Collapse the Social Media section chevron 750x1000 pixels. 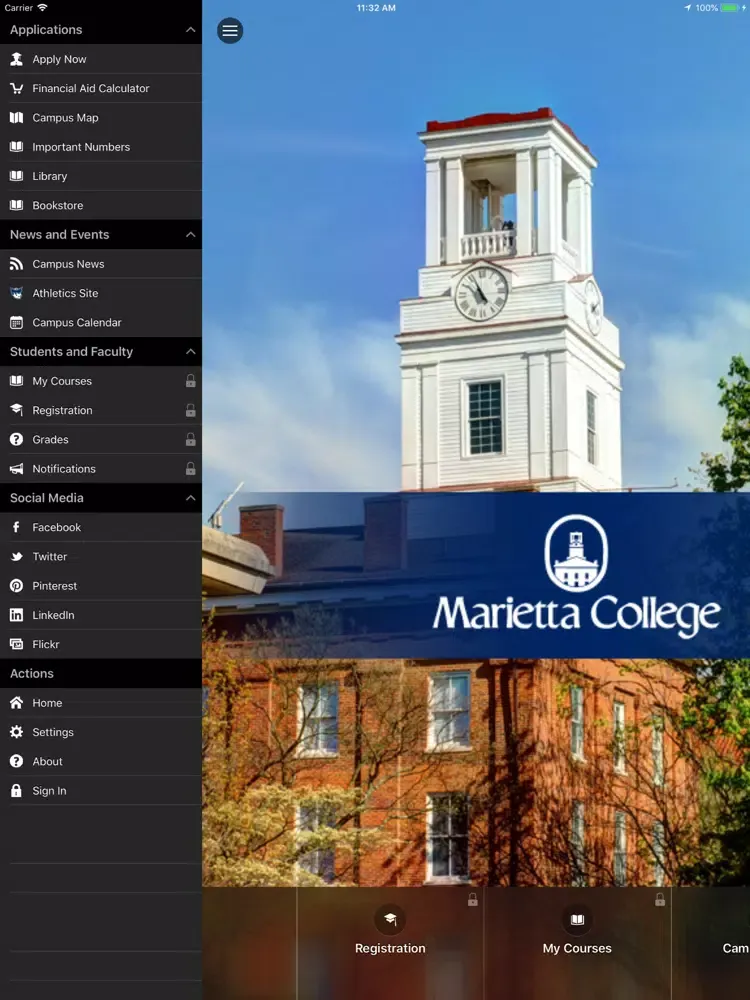pos(190,498)
